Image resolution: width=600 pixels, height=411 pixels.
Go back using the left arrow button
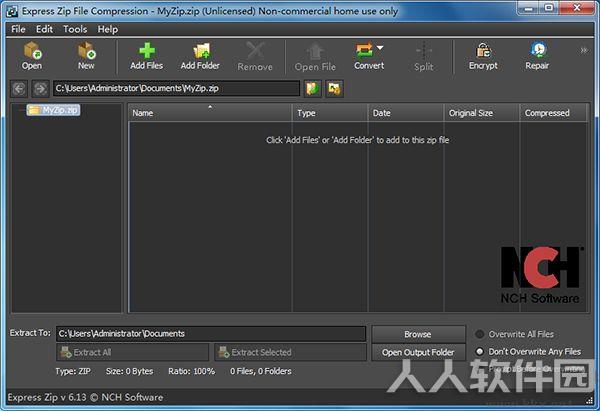19,89
